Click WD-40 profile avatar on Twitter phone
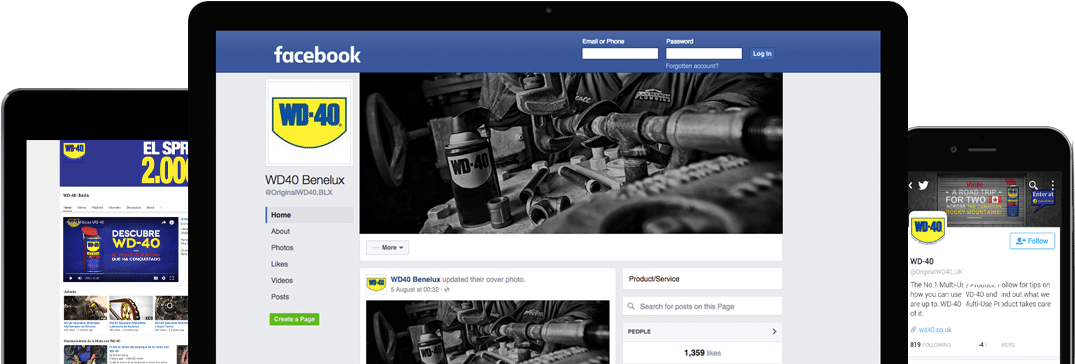 [x=928, y=230]
